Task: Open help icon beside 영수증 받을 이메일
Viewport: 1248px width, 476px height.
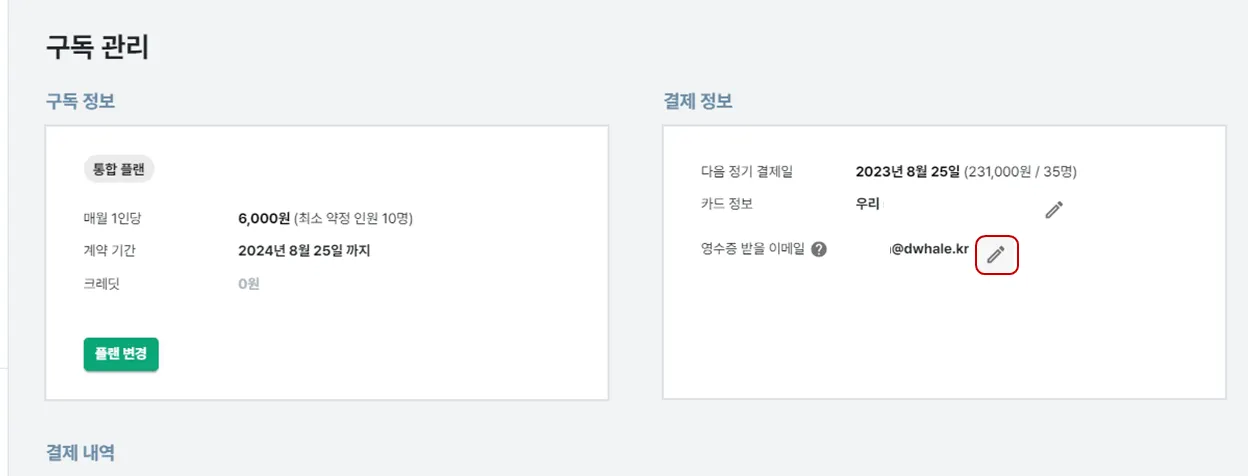Action: coord(819,250)
